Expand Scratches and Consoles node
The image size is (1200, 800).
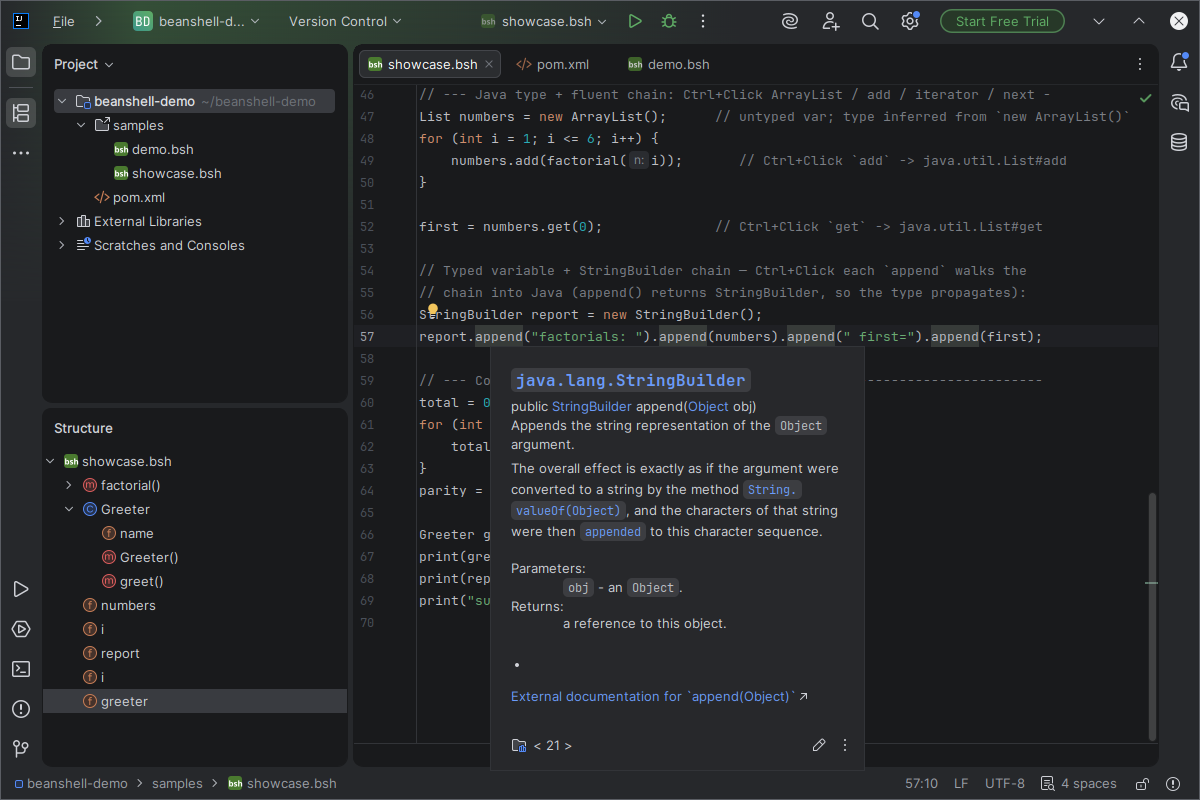tap(62, 245)
